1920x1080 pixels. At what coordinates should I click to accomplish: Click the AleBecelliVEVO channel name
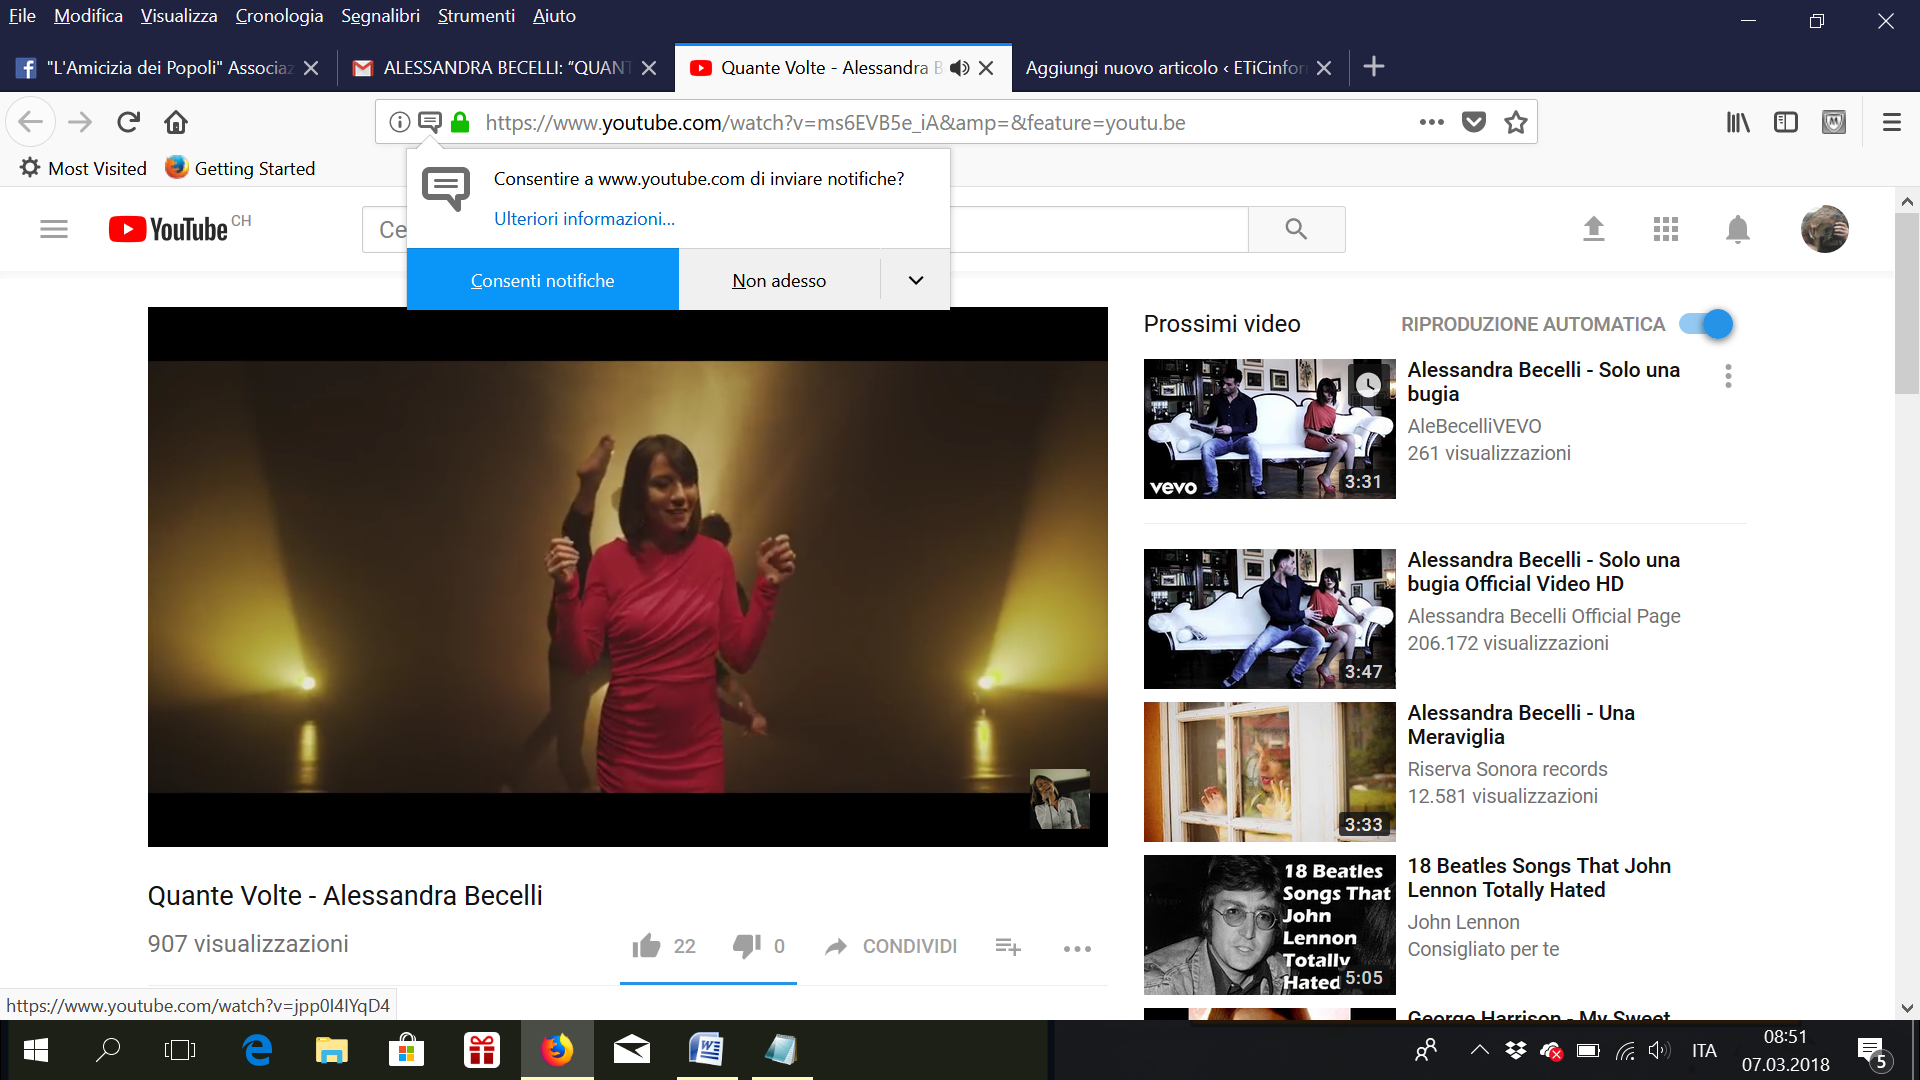(1474, 426)
